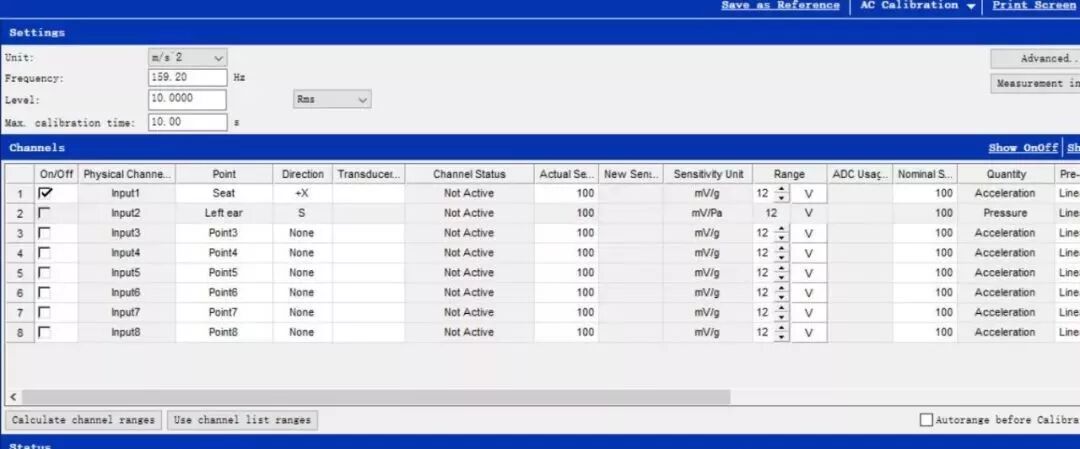
Task: Click the Save as Reference link
Action: coord(780,6)
